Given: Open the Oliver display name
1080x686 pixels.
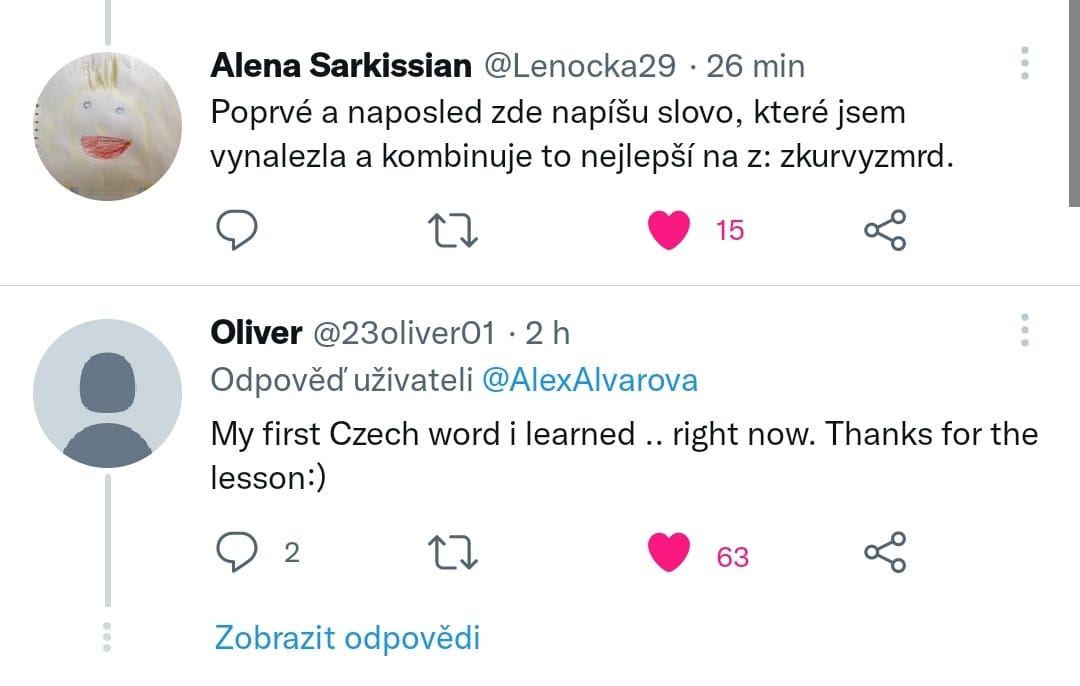Looking at the screenshot, I should pyautogui.click(x=256, y=332).
